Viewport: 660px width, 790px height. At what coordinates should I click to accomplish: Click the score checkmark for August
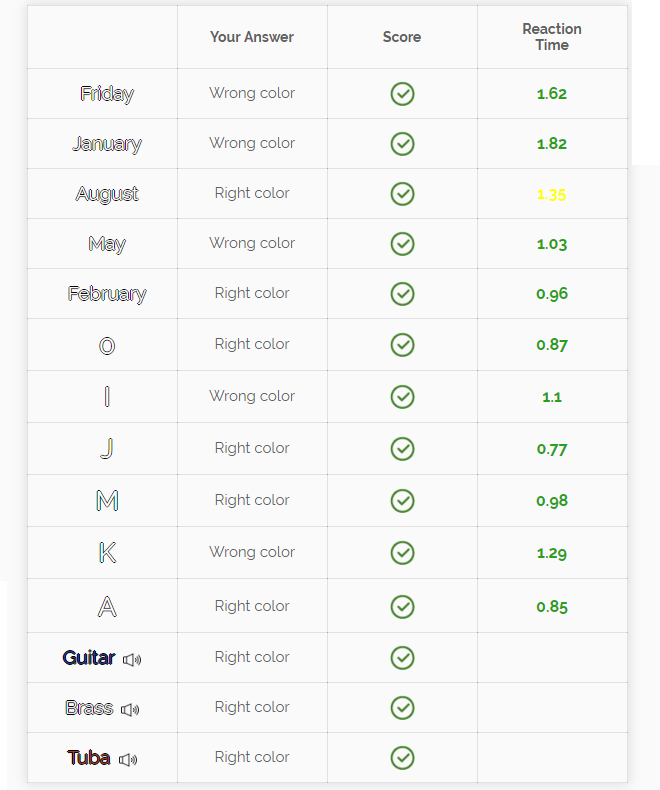coord(402,194)
